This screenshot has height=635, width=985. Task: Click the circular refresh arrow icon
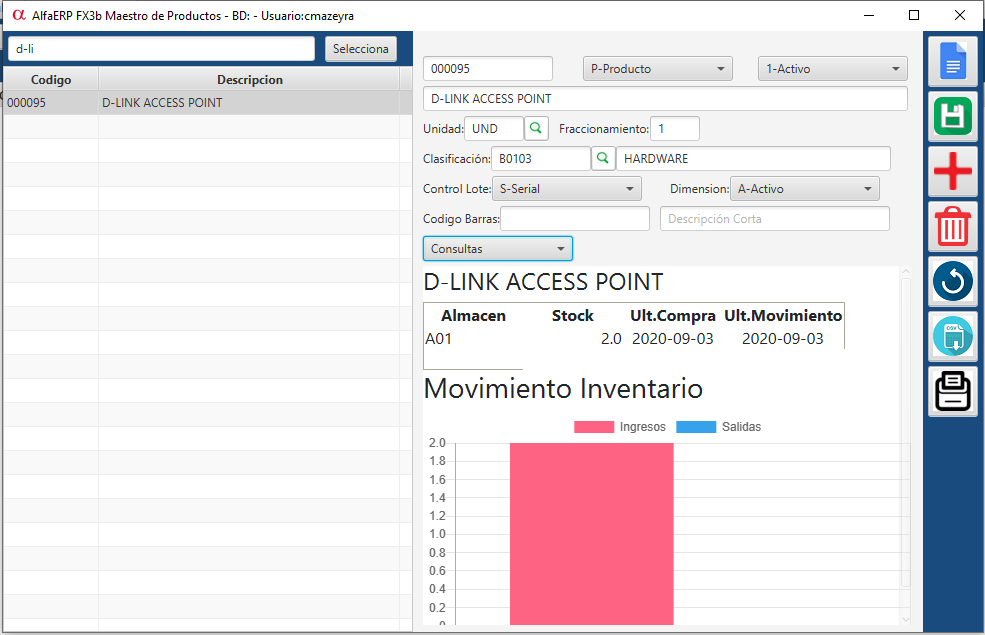coord(953,282)
